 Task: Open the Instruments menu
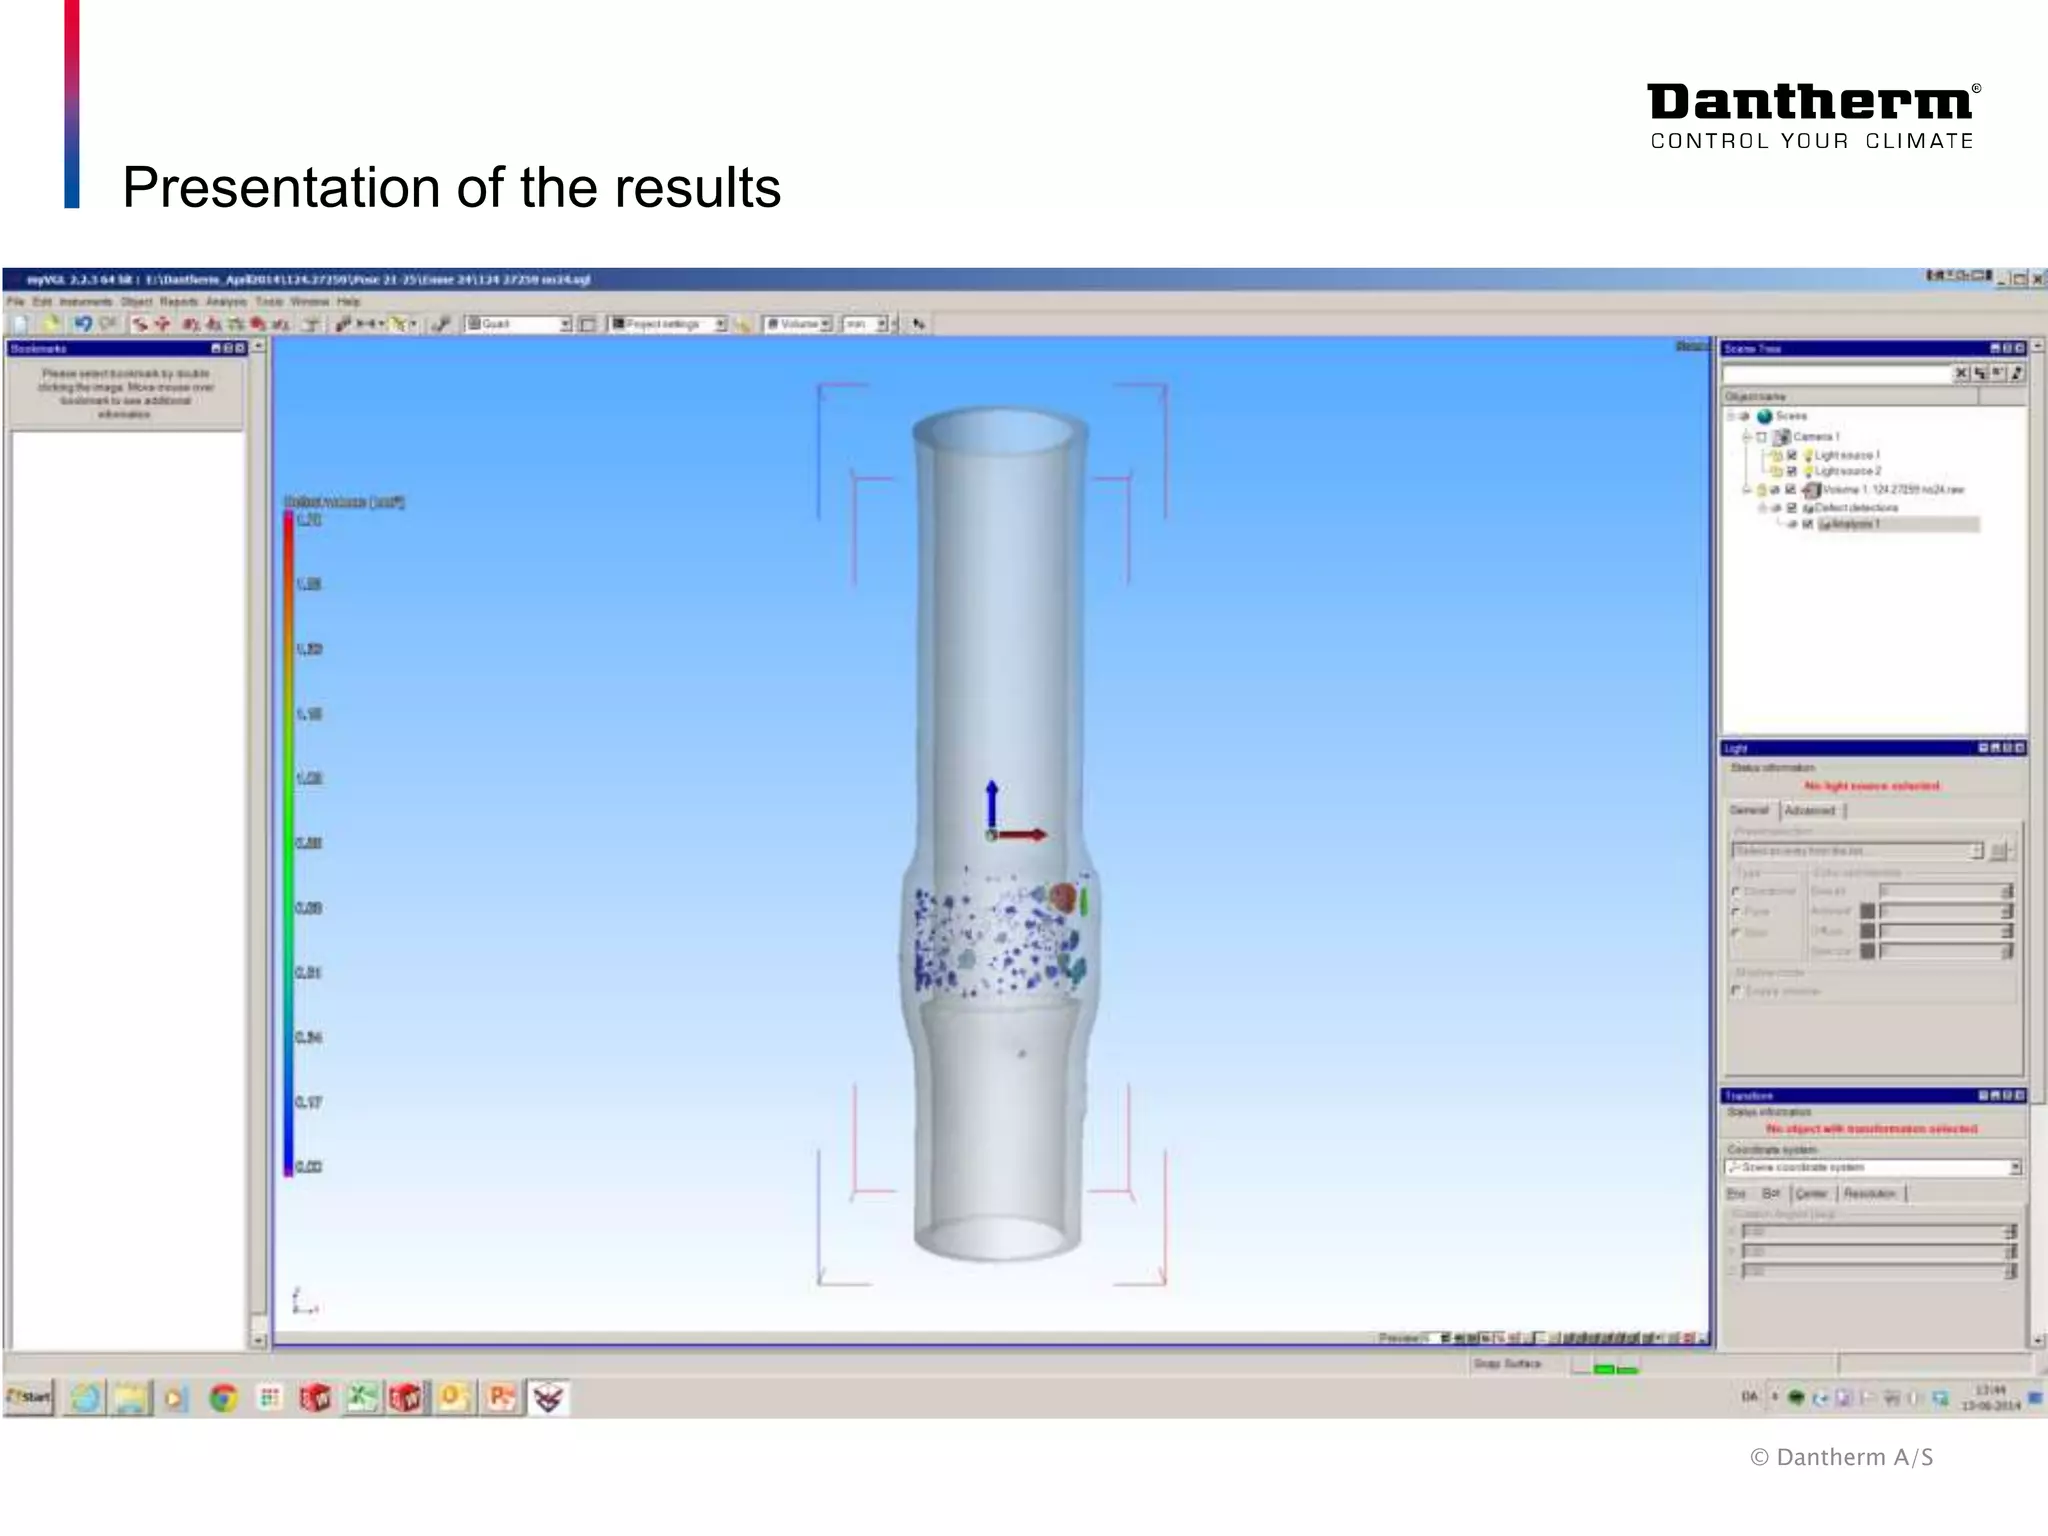[x=86, y=301]
